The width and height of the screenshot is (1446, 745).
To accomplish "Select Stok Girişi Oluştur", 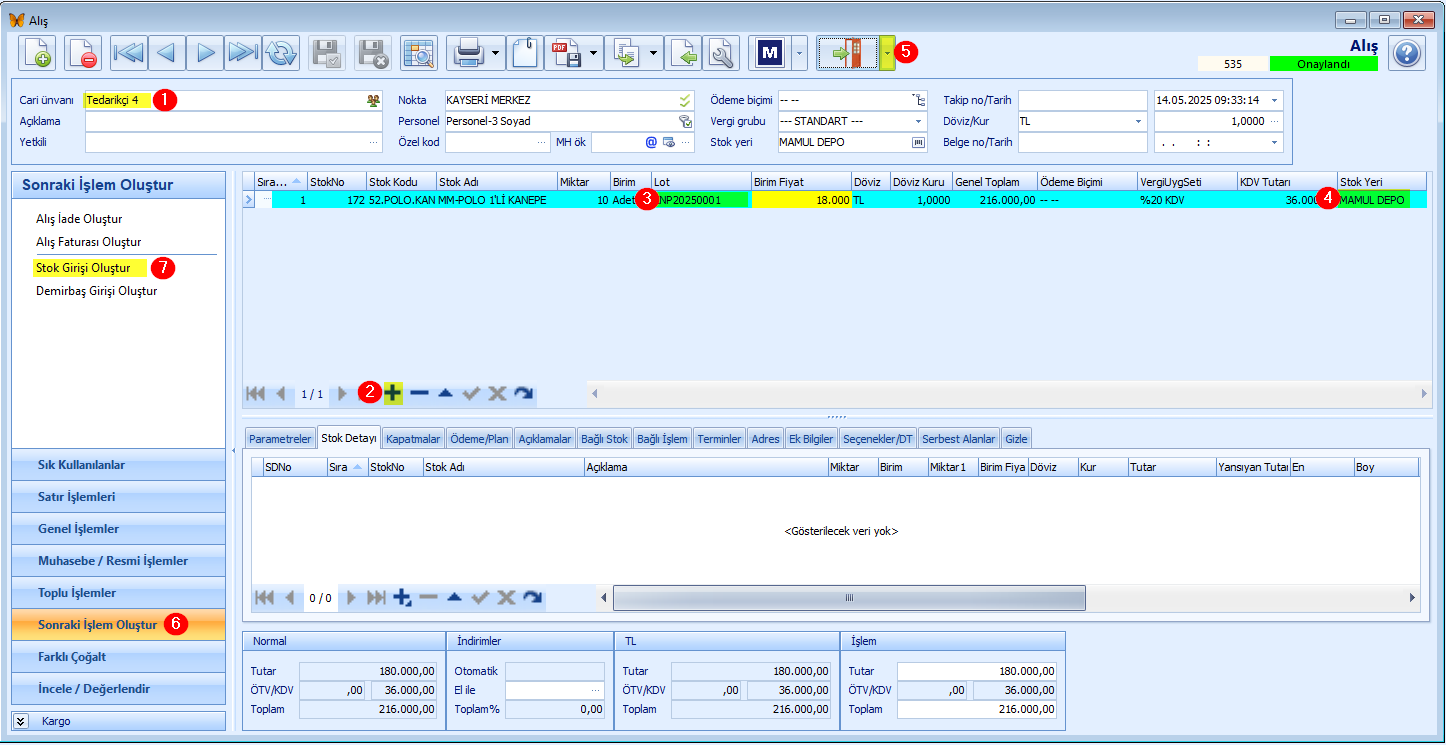I will point(82,268).
